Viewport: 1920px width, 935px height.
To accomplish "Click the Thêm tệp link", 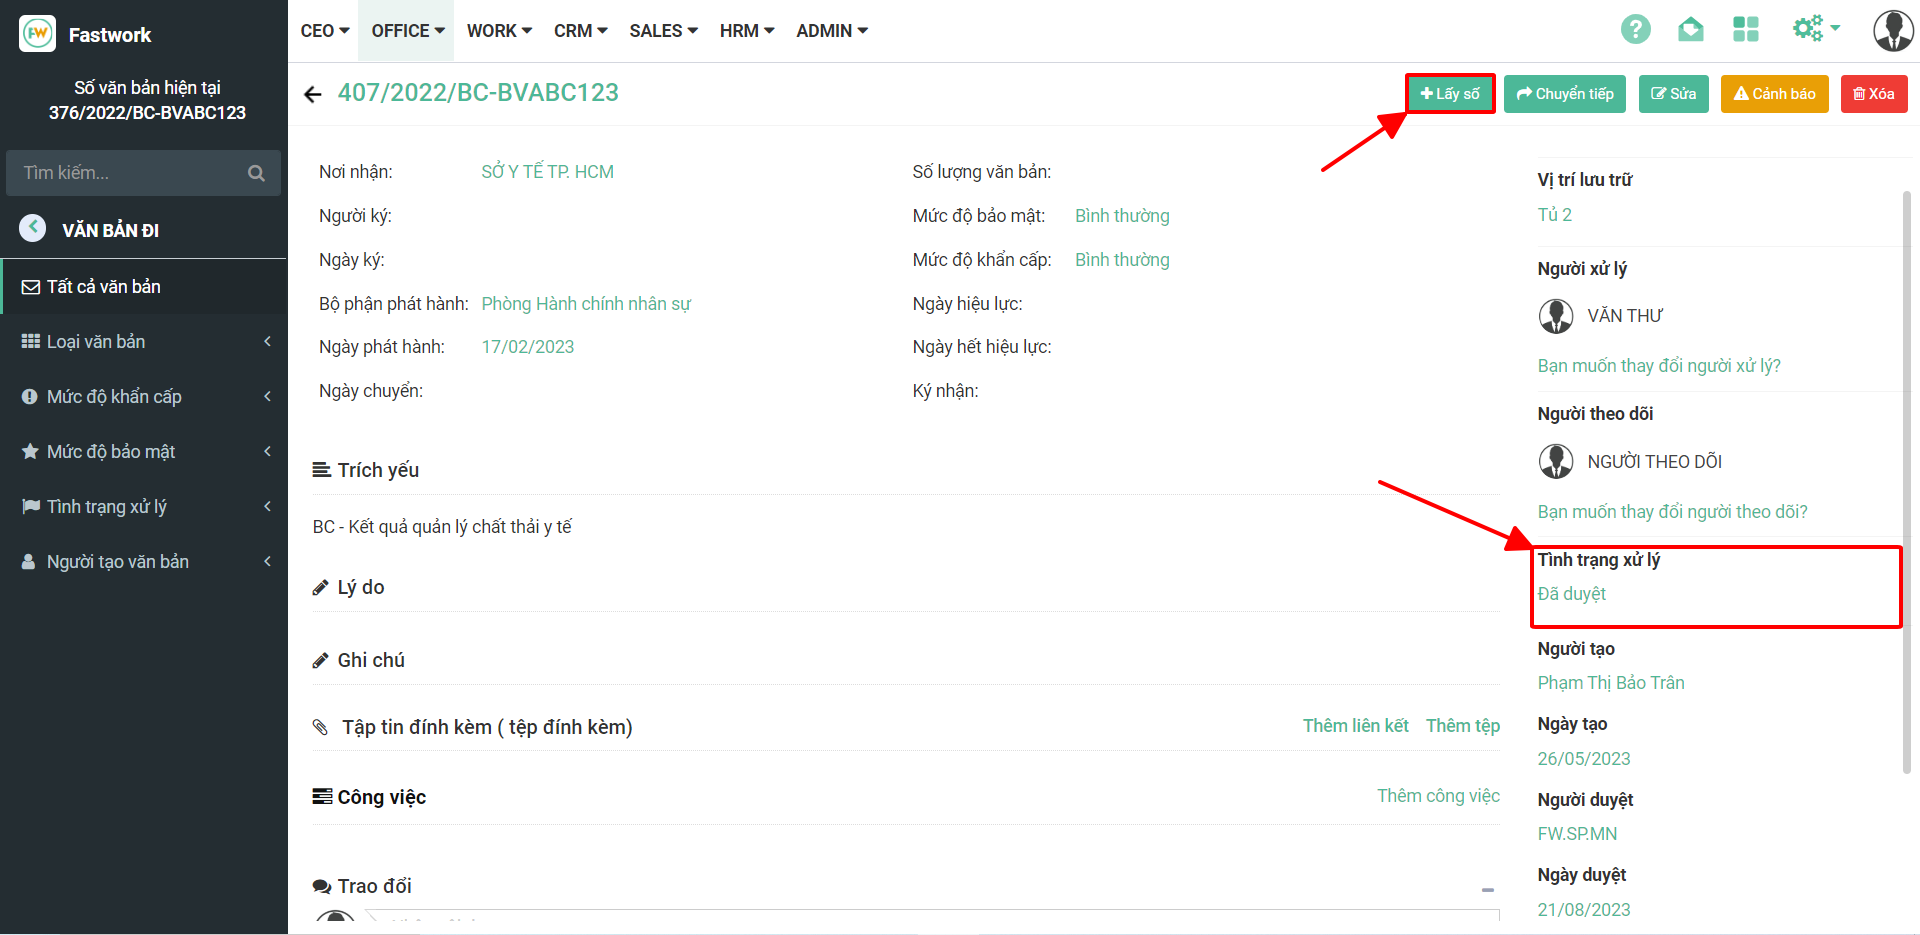I will pos(1462,726).
